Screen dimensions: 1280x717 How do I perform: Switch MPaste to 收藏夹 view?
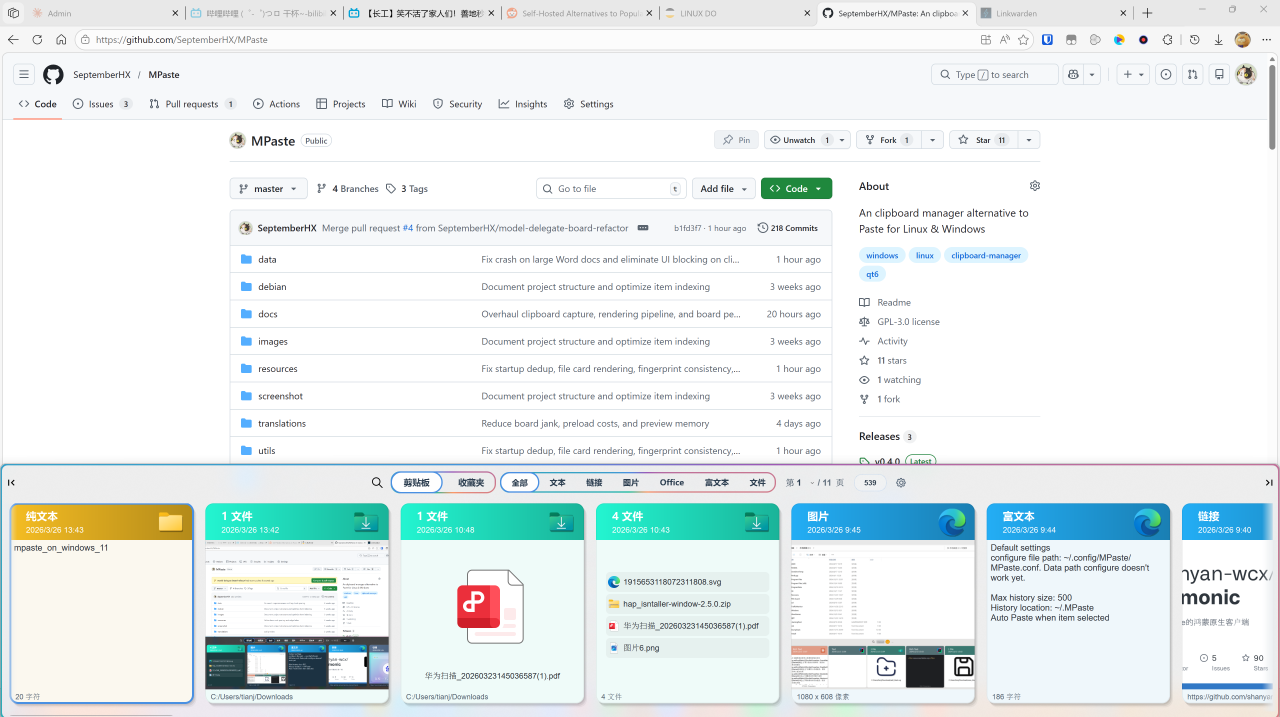tap(471, 483)
